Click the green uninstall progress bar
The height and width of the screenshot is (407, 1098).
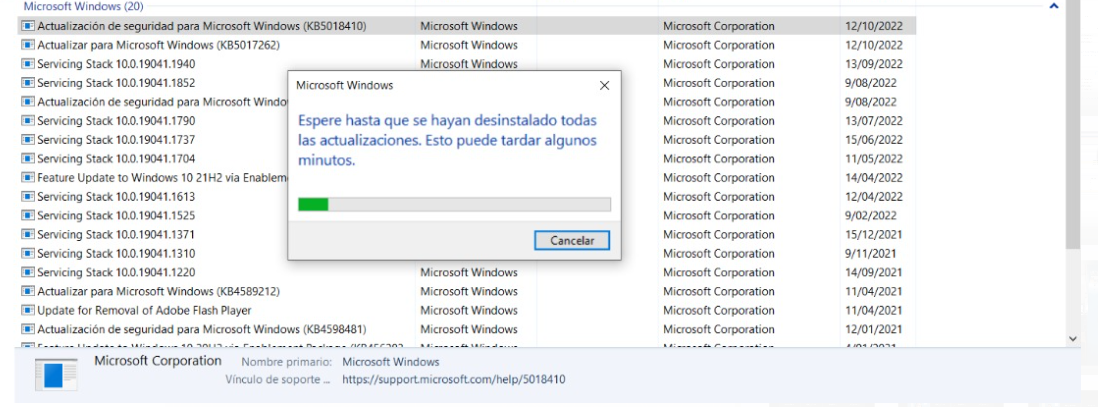click(x=454, y=205)
